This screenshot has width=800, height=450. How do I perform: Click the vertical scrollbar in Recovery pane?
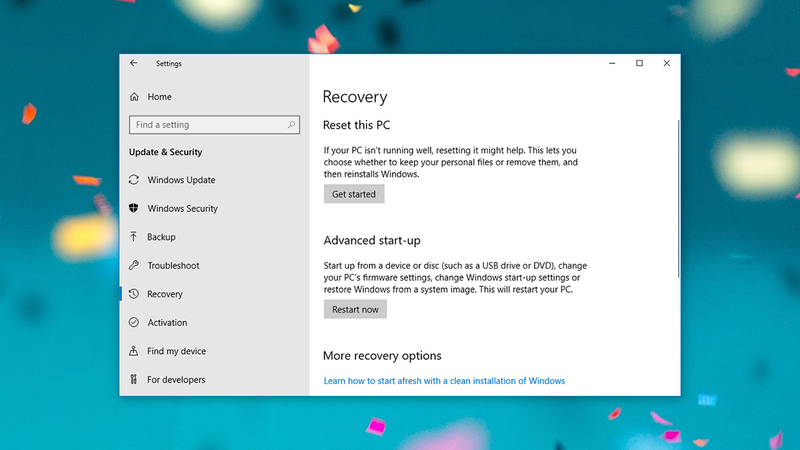pyautogui.click(x=678, y=199)
